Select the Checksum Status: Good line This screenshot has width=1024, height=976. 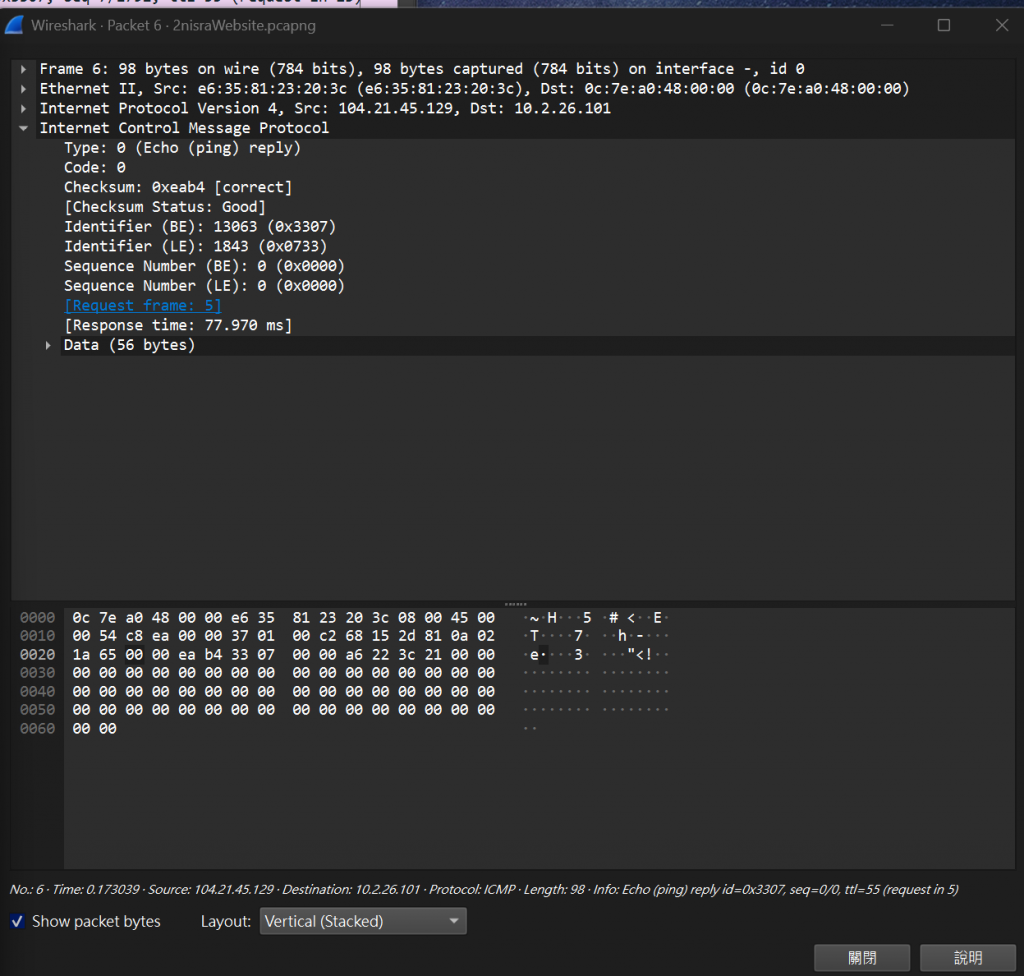(x=165, y=206)
